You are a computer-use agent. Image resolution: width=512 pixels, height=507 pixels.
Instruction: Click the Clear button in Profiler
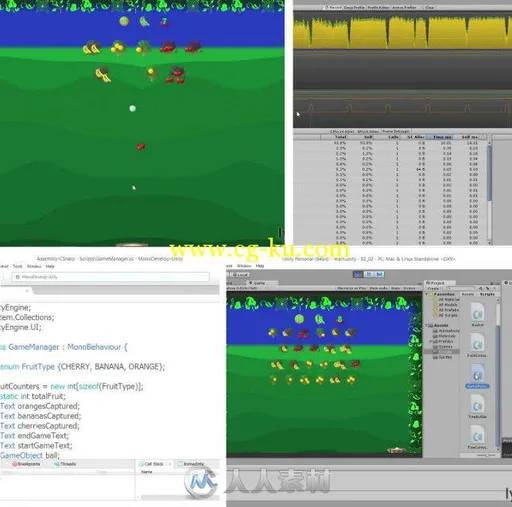pos(429,7)
